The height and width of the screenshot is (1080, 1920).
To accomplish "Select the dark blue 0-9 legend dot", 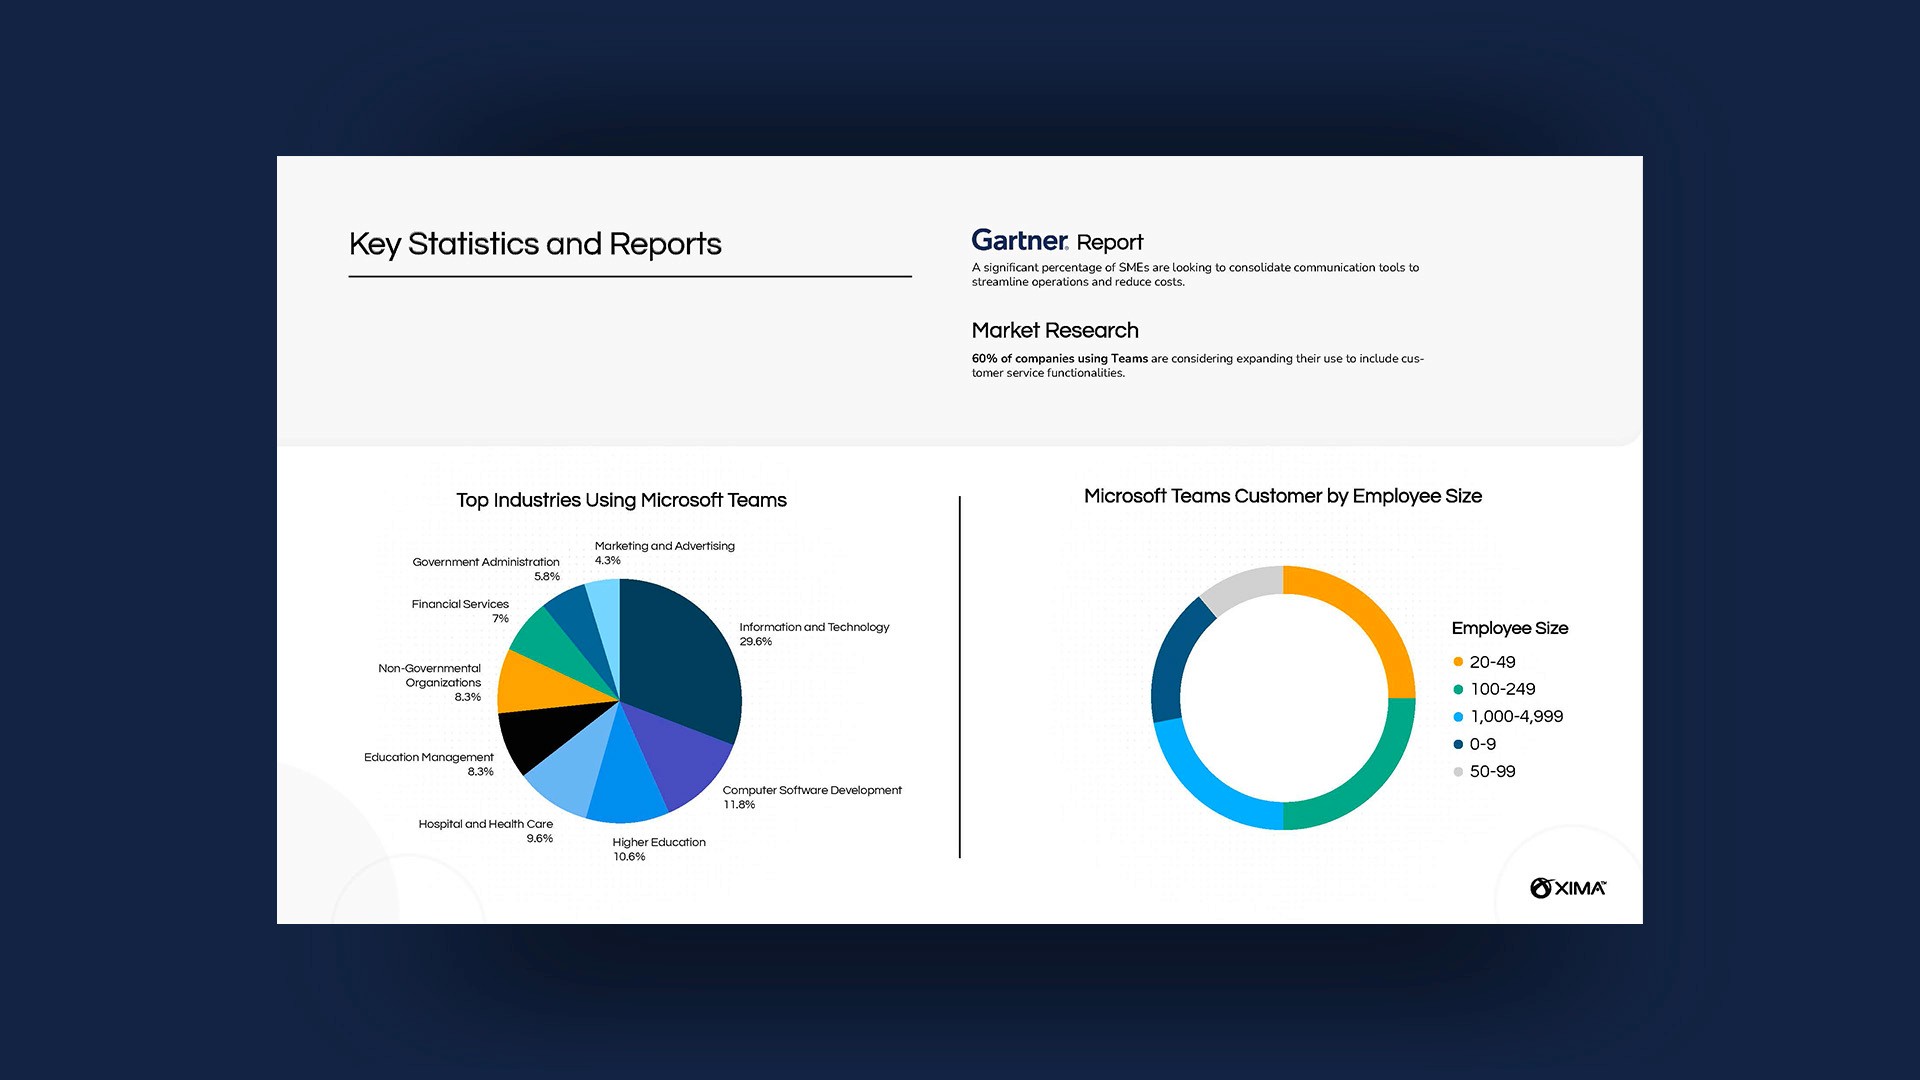I will (1458, 744).
